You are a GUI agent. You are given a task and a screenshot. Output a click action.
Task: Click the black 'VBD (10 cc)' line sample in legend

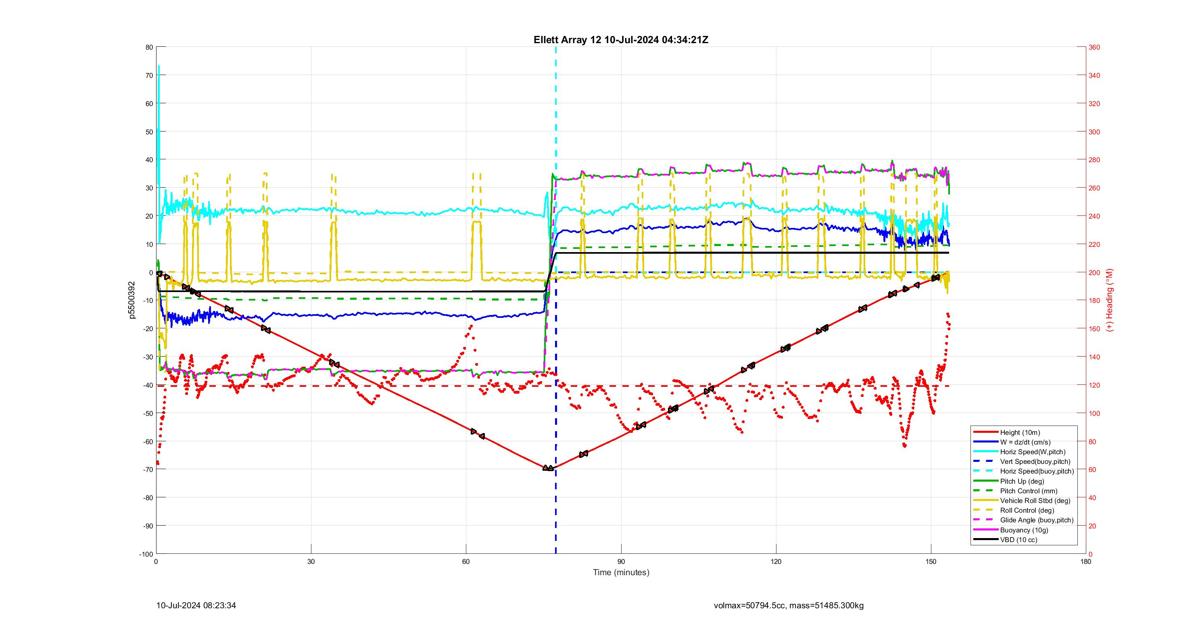tap(985, 539)
